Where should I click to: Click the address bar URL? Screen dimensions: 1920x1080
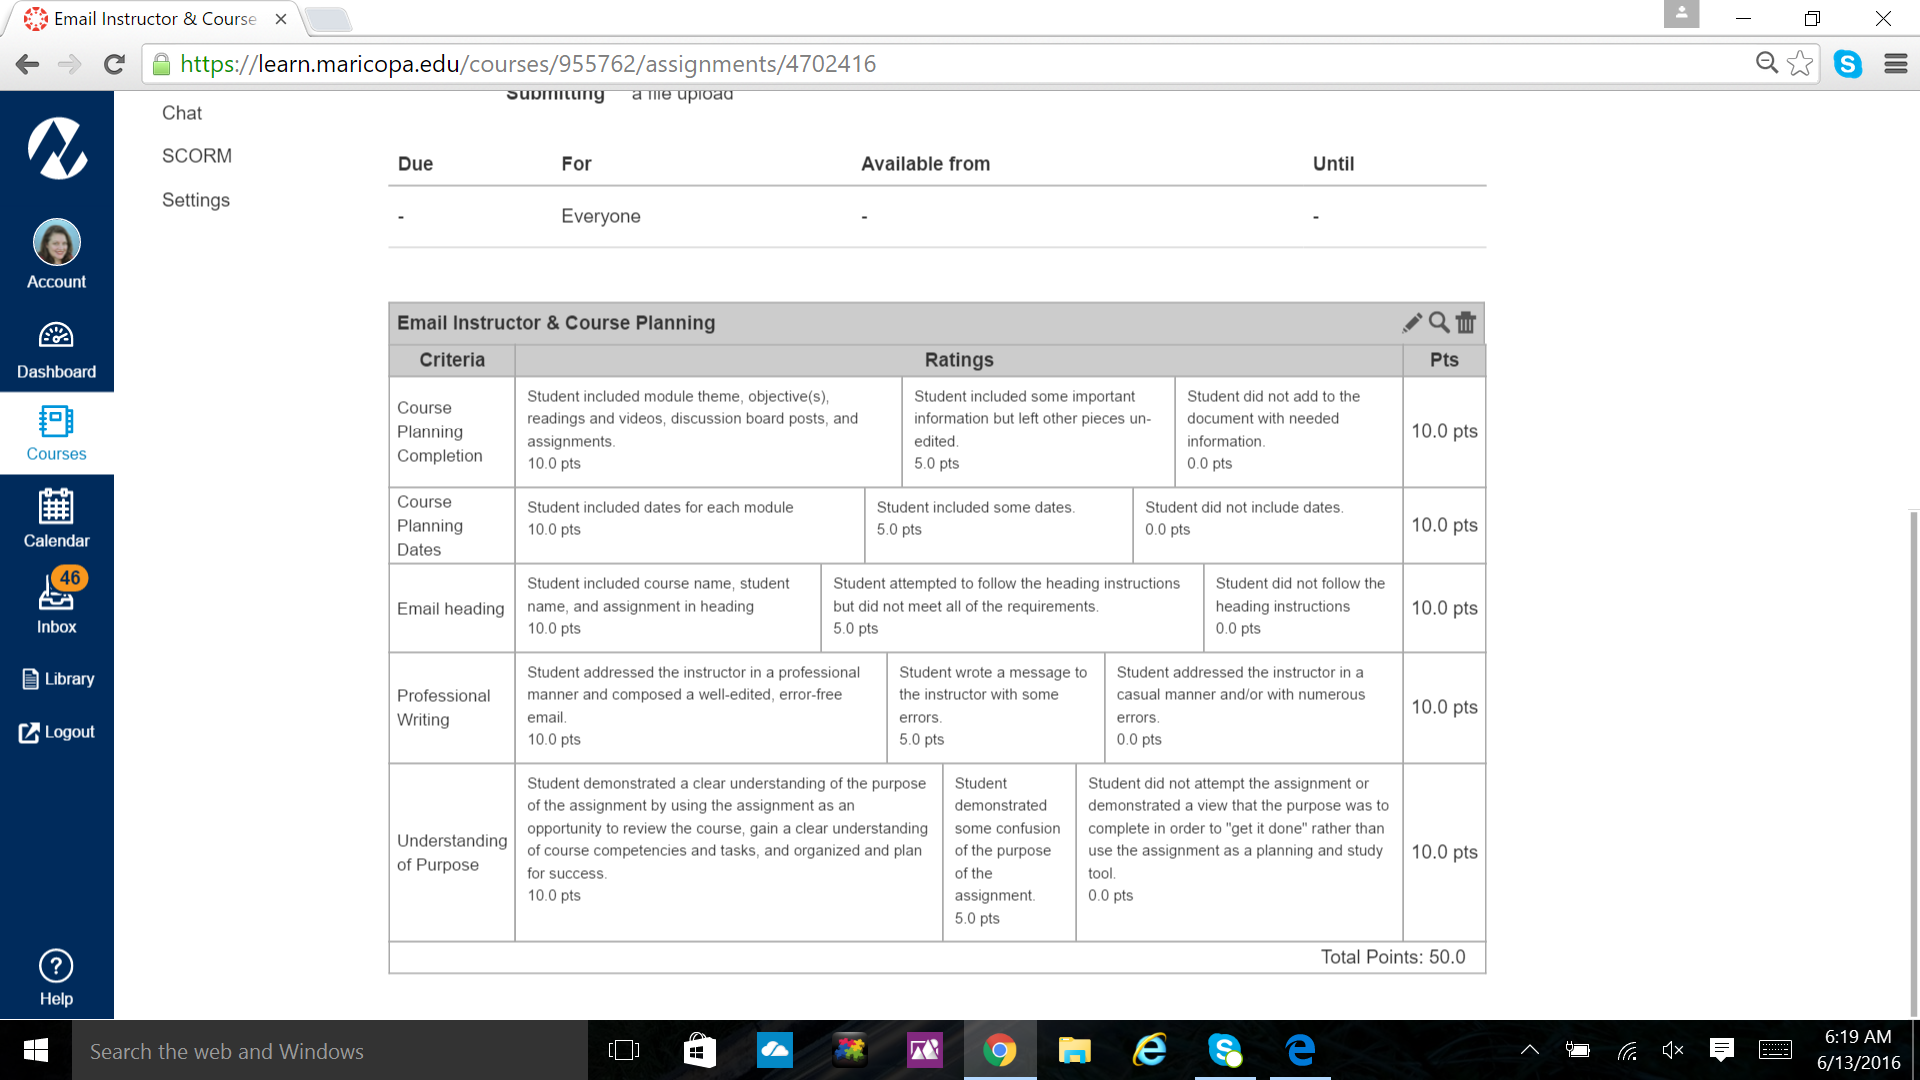click(528, 64)
